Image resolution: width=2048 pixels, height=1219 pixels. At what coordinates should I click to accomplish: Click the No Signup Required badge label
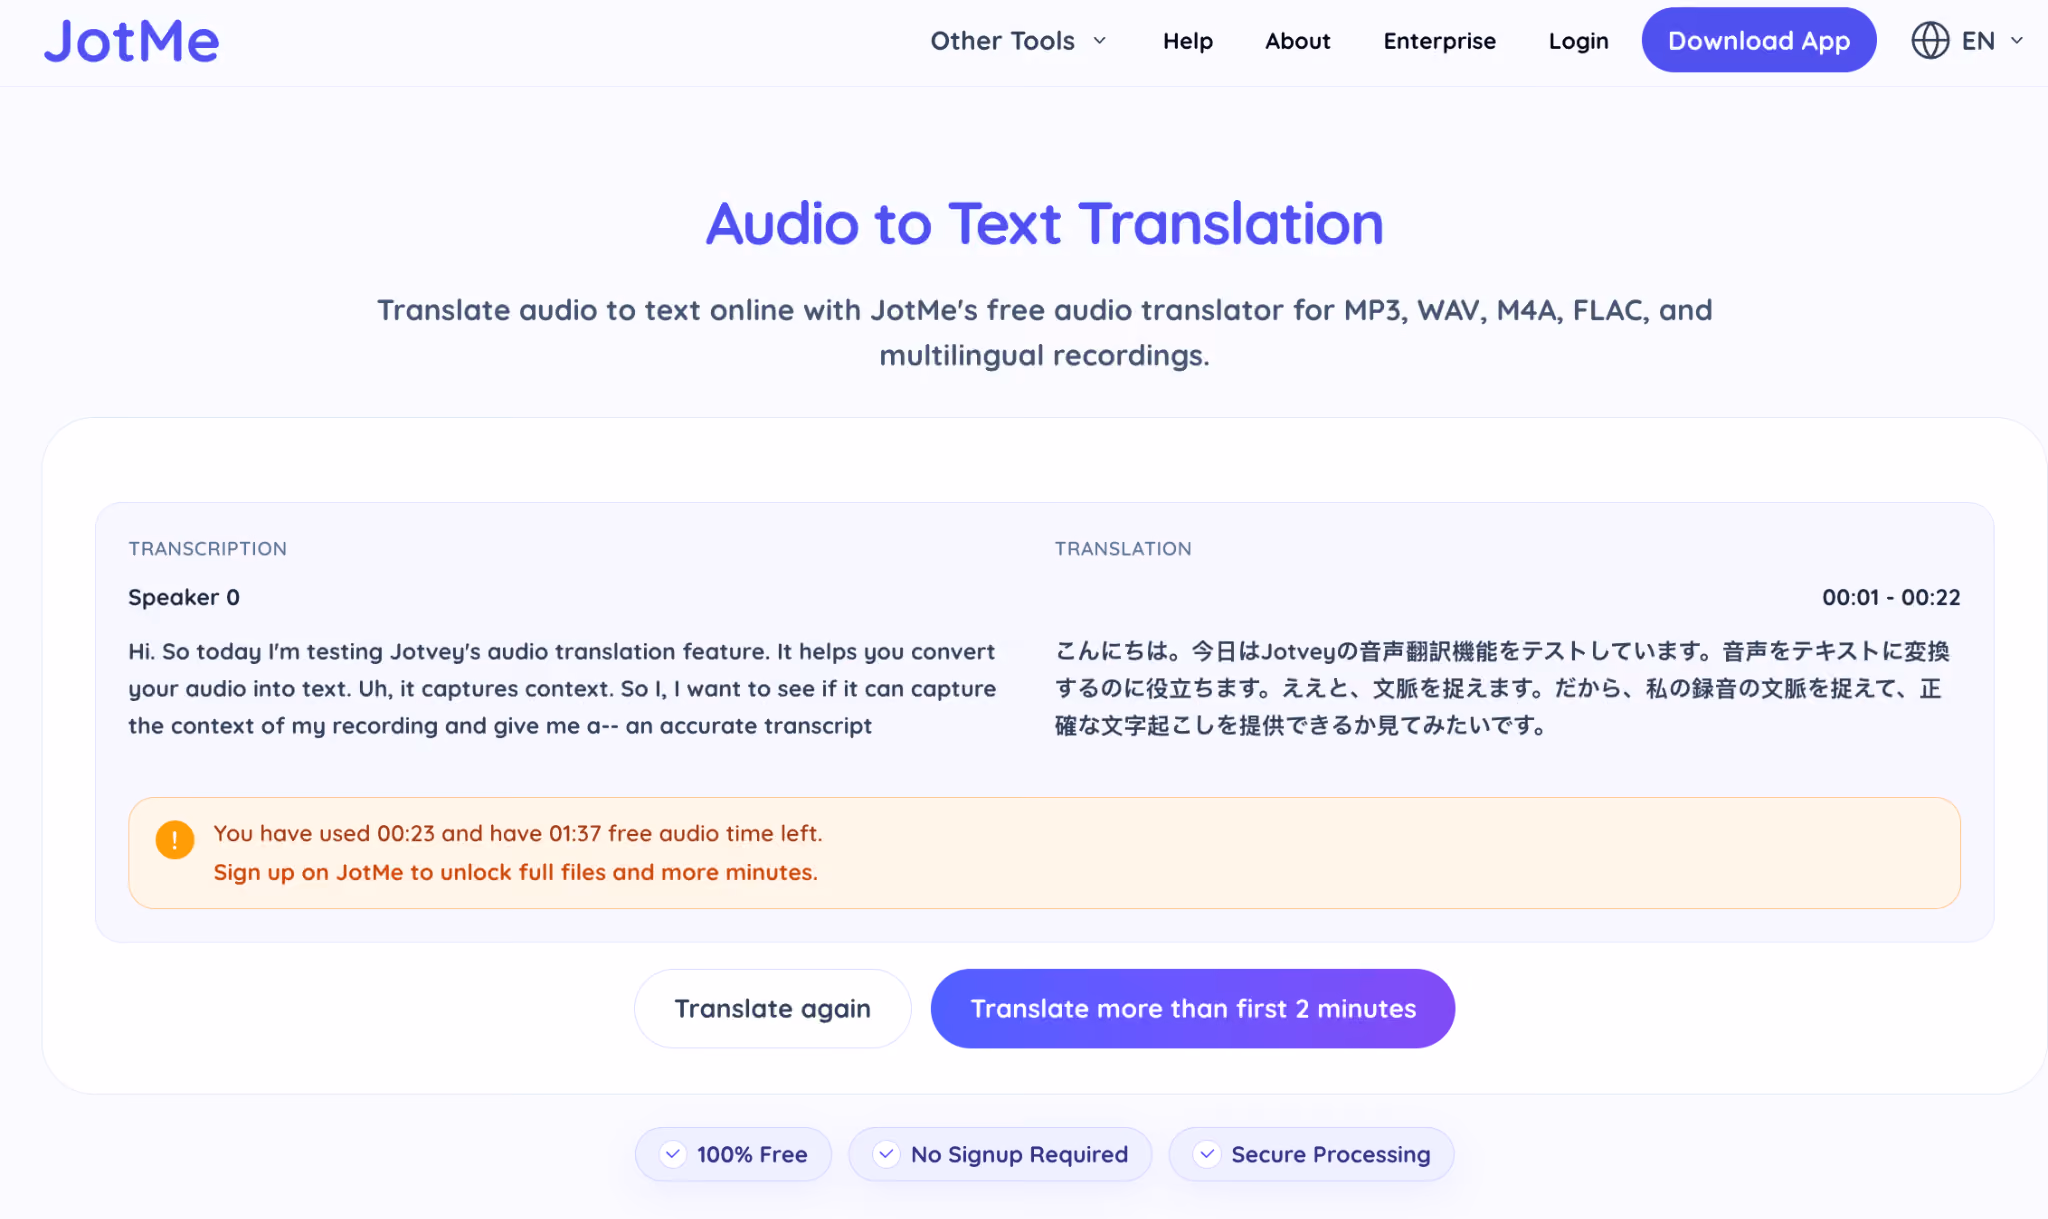coord(1019,1154)
